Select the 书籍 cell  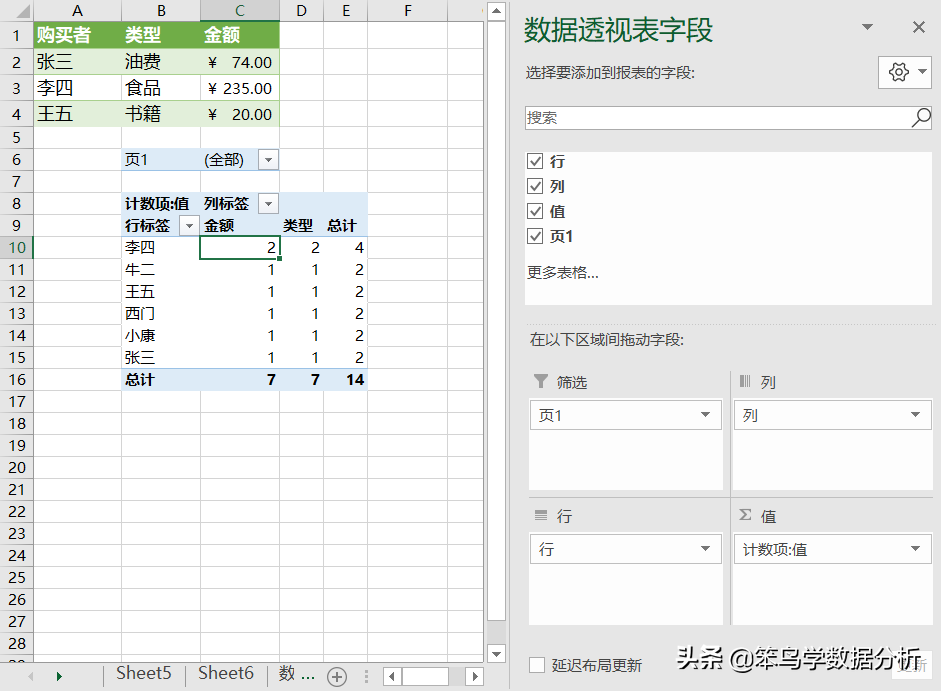pos(161,114)
